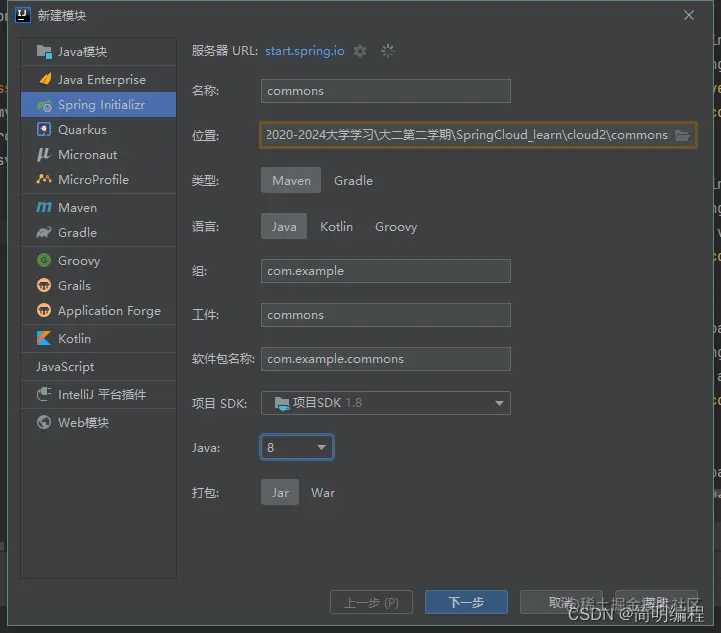Select Maven build type
721x633 pixels.
291,180
